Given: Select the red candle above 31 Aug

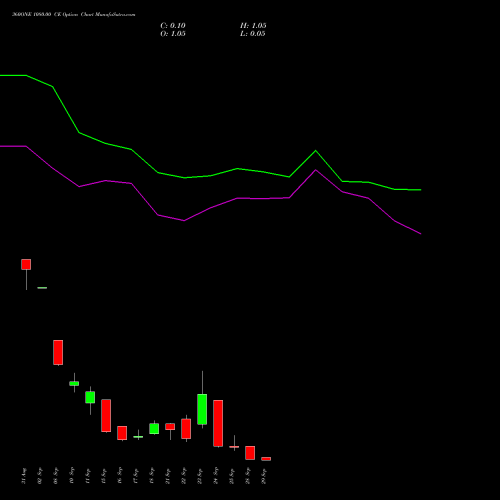Looking at the screenshot, I should [26, 264].
